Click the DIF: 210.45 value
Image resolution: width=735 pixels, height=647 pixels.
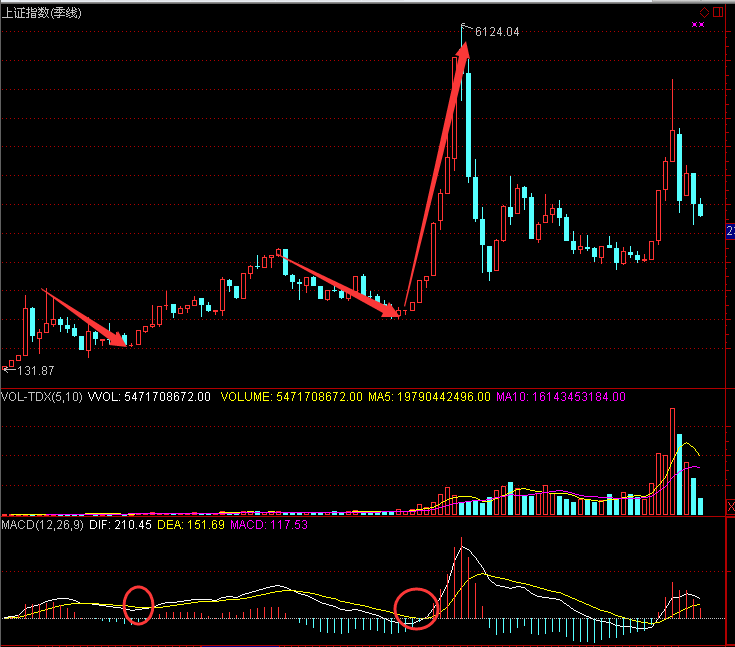[120, 525]
